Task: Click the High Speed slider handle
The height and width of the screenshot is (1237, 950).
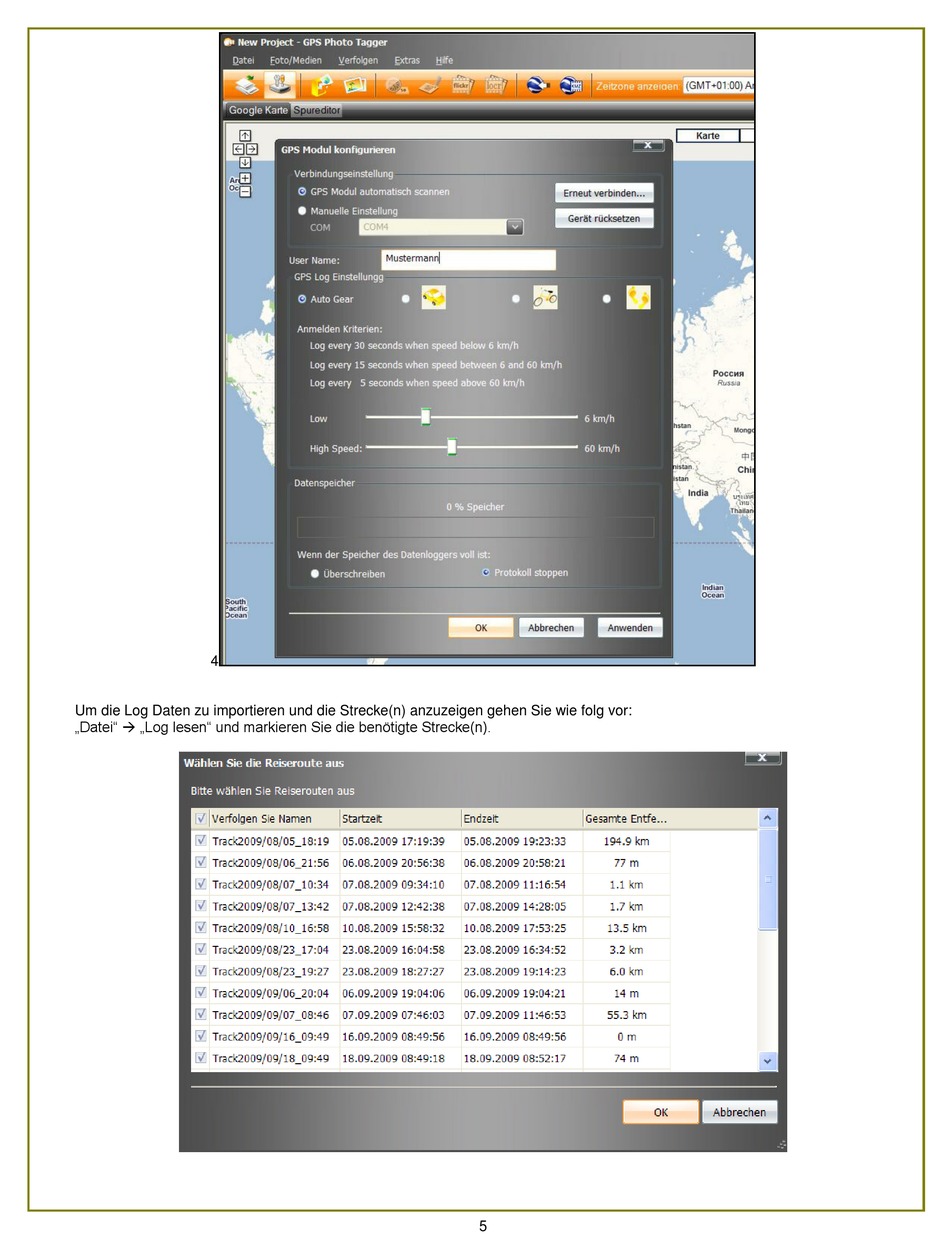Action: pos(451,447)
